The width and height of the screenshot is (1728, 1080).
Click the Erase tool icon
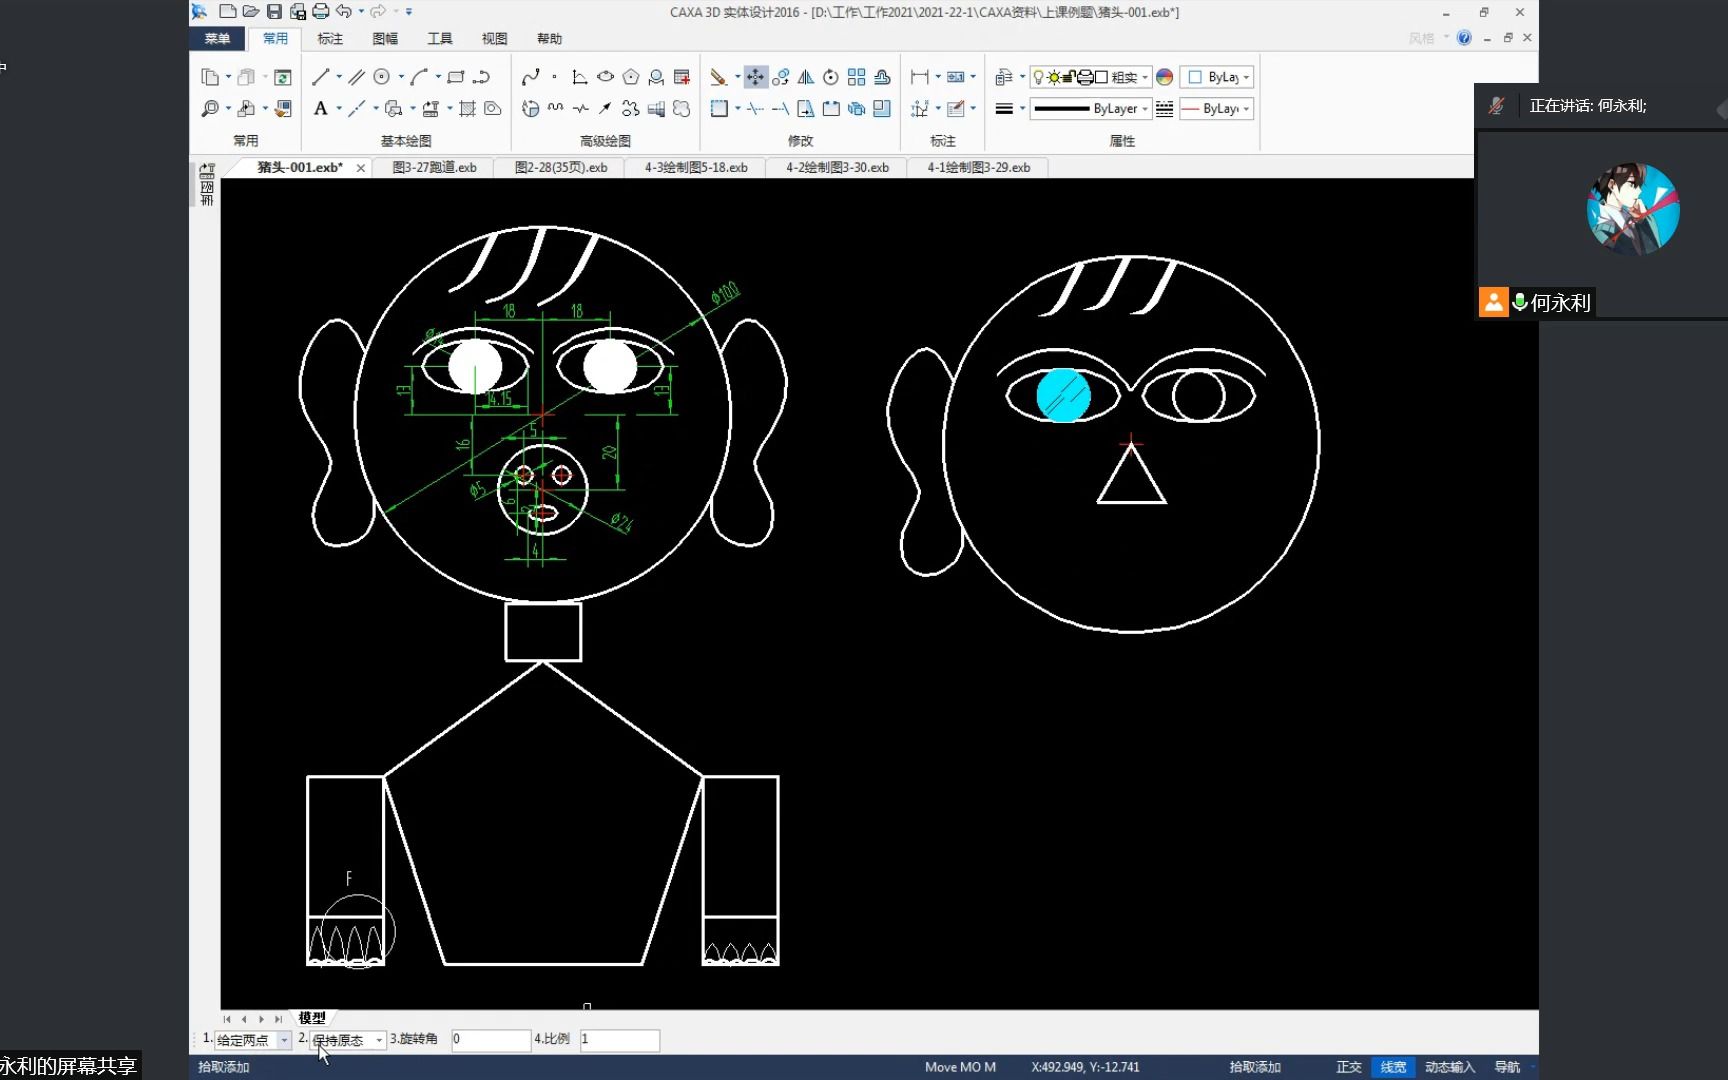(x=718, y=77)
